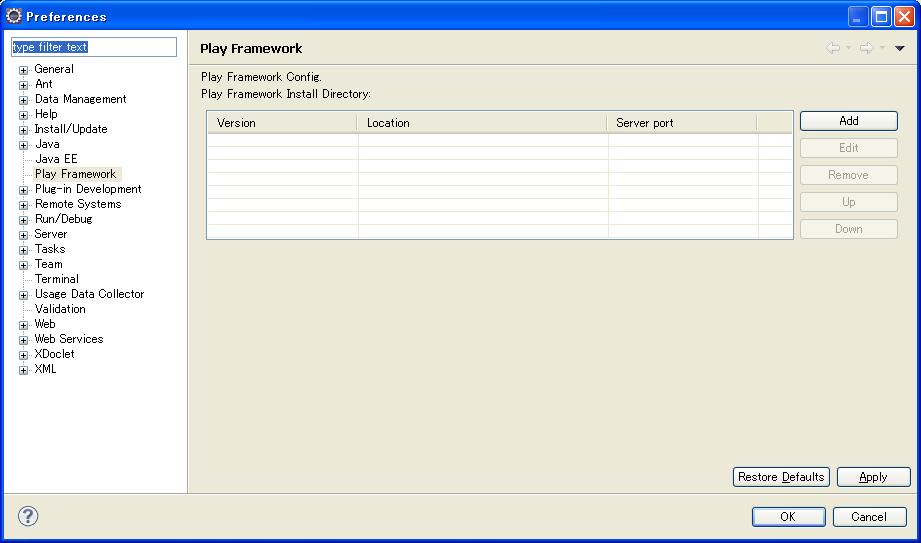Click the Restore Defaults button

(x=781, y=477)
